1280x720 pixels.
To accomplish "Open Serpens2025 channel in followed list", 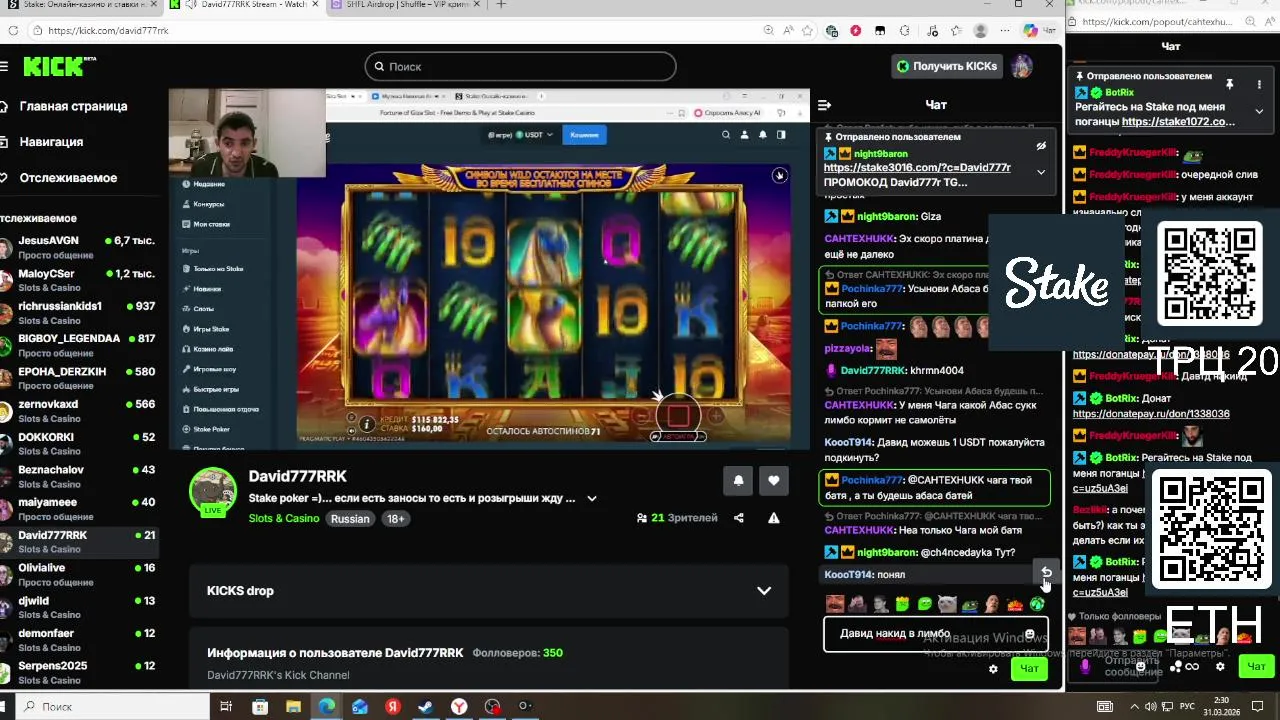I will (78, 672).
